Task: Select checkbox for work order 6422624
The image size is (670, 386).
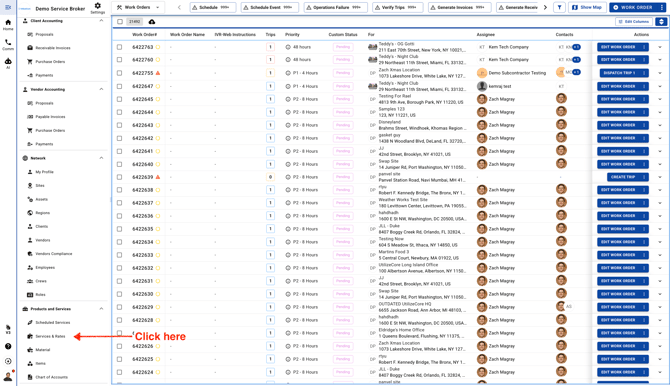Action: point(119,372)
